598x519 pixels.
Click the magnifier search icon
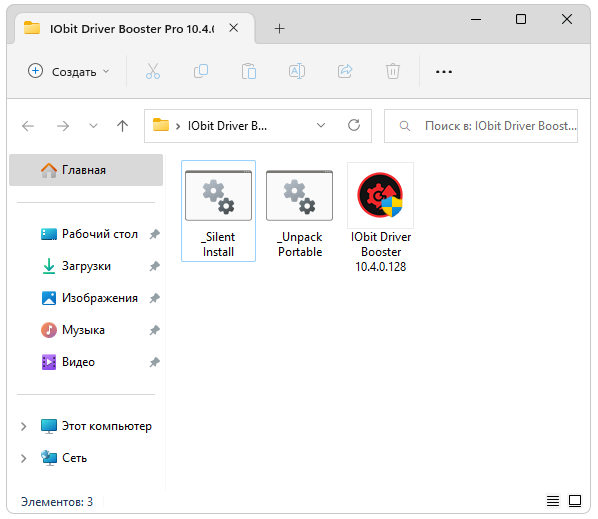click(405, 126)
